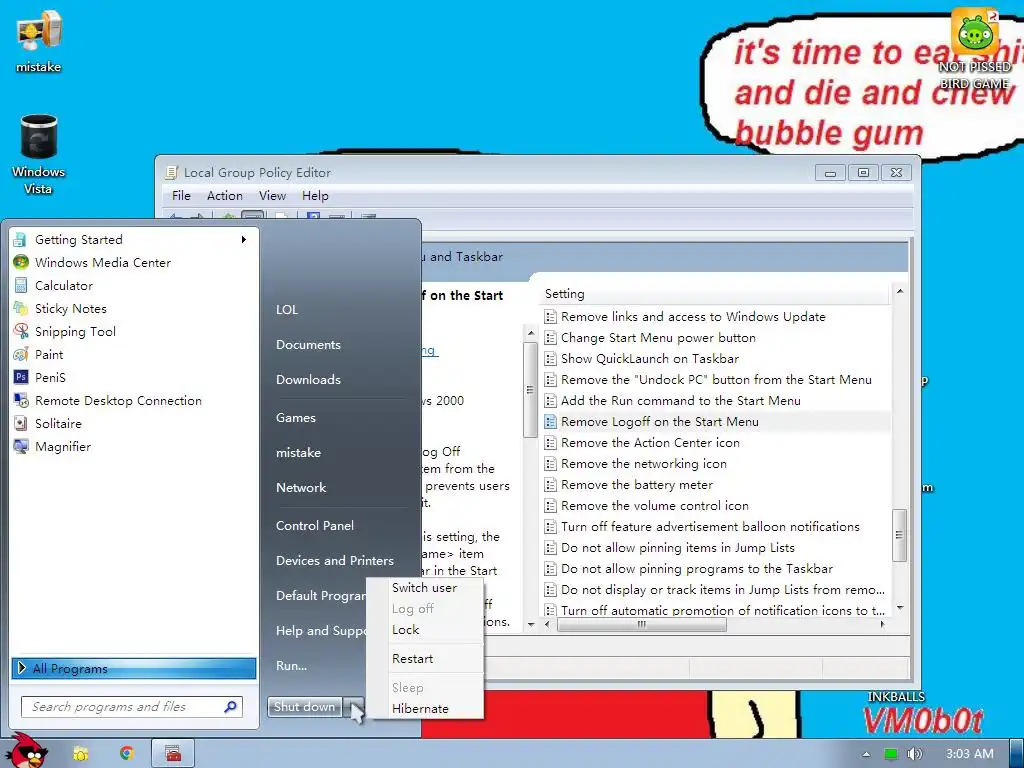Open Control Panel from Start menu

[315, 526]
